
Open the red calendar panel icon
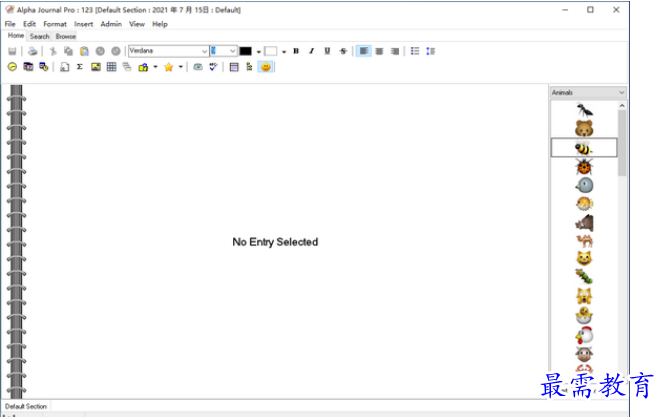point(234,67)
